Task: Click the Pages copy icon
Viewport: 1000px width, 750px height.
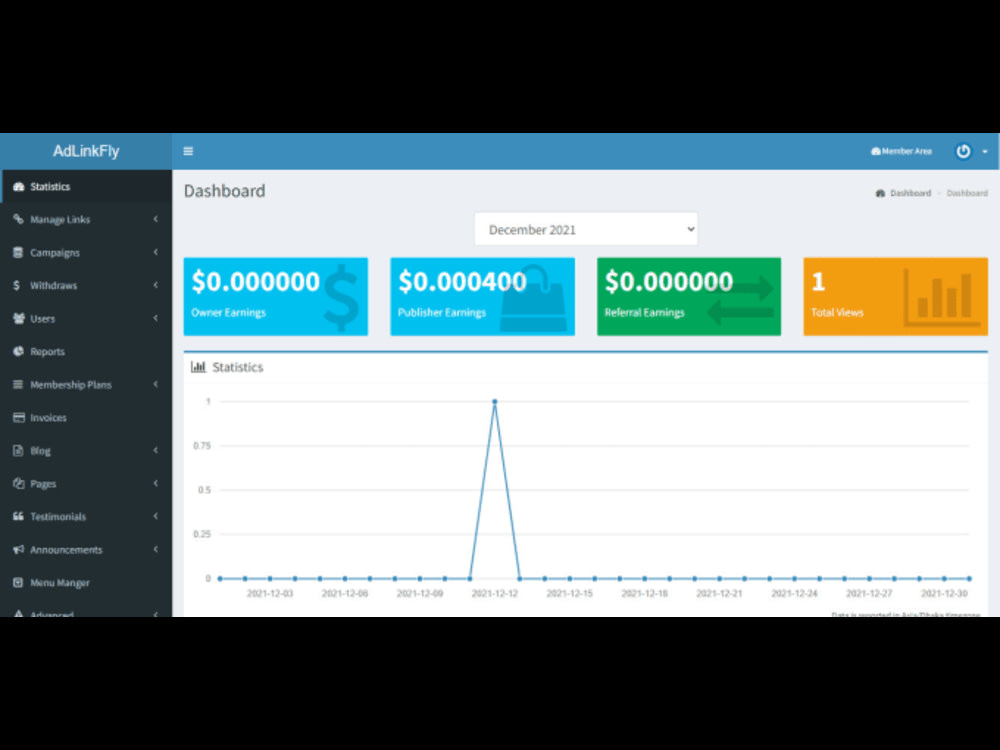Action: (18, 483)
